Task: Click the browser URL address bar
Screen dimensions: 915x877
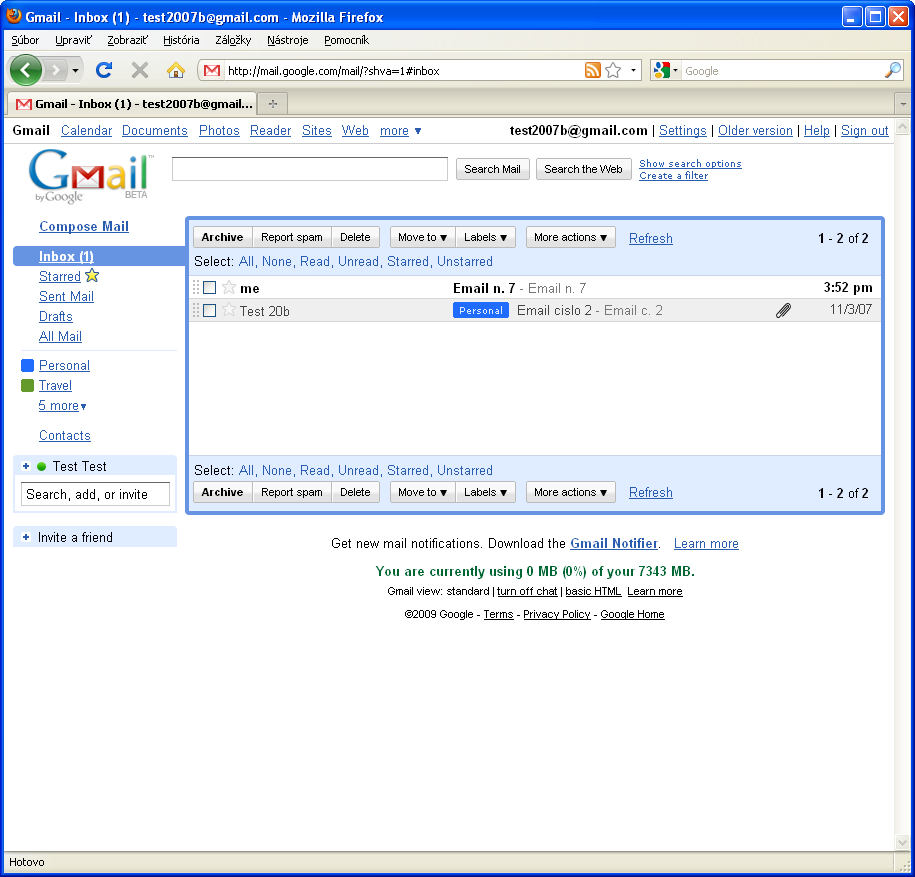Action: 403,71
